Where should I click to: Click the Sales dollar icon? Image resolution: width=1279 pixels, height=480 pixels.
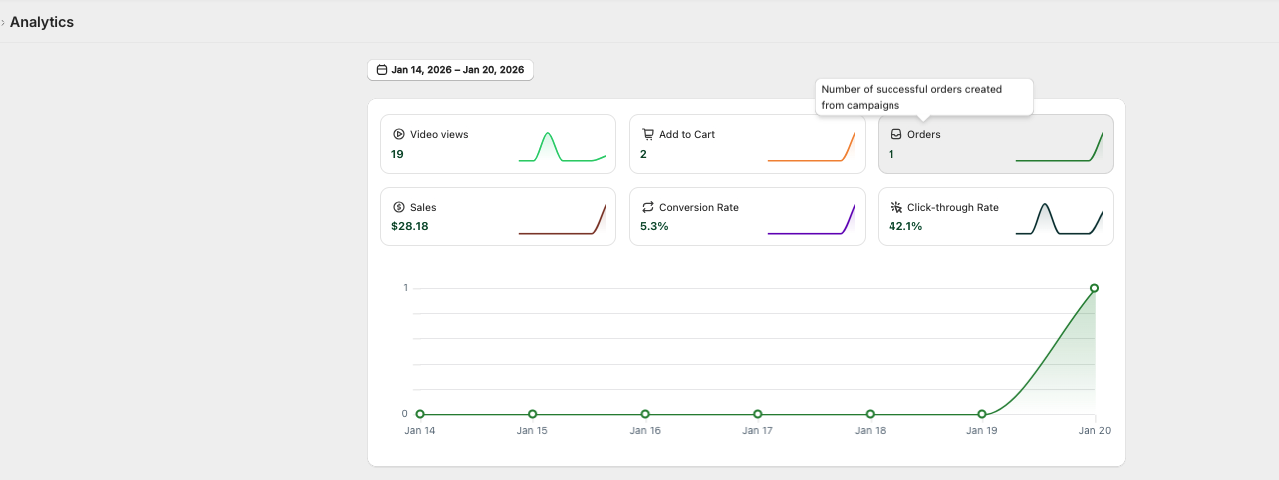coord(398,207)
